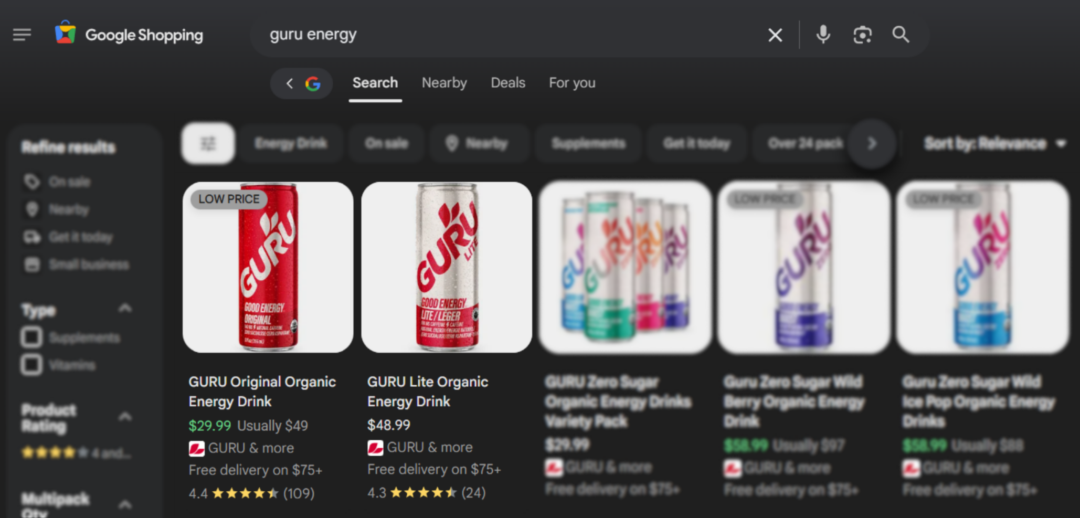Click the $58.99 Usually $97 price
The height and width of the screenshot is (518, 1080).
[784, 446]
